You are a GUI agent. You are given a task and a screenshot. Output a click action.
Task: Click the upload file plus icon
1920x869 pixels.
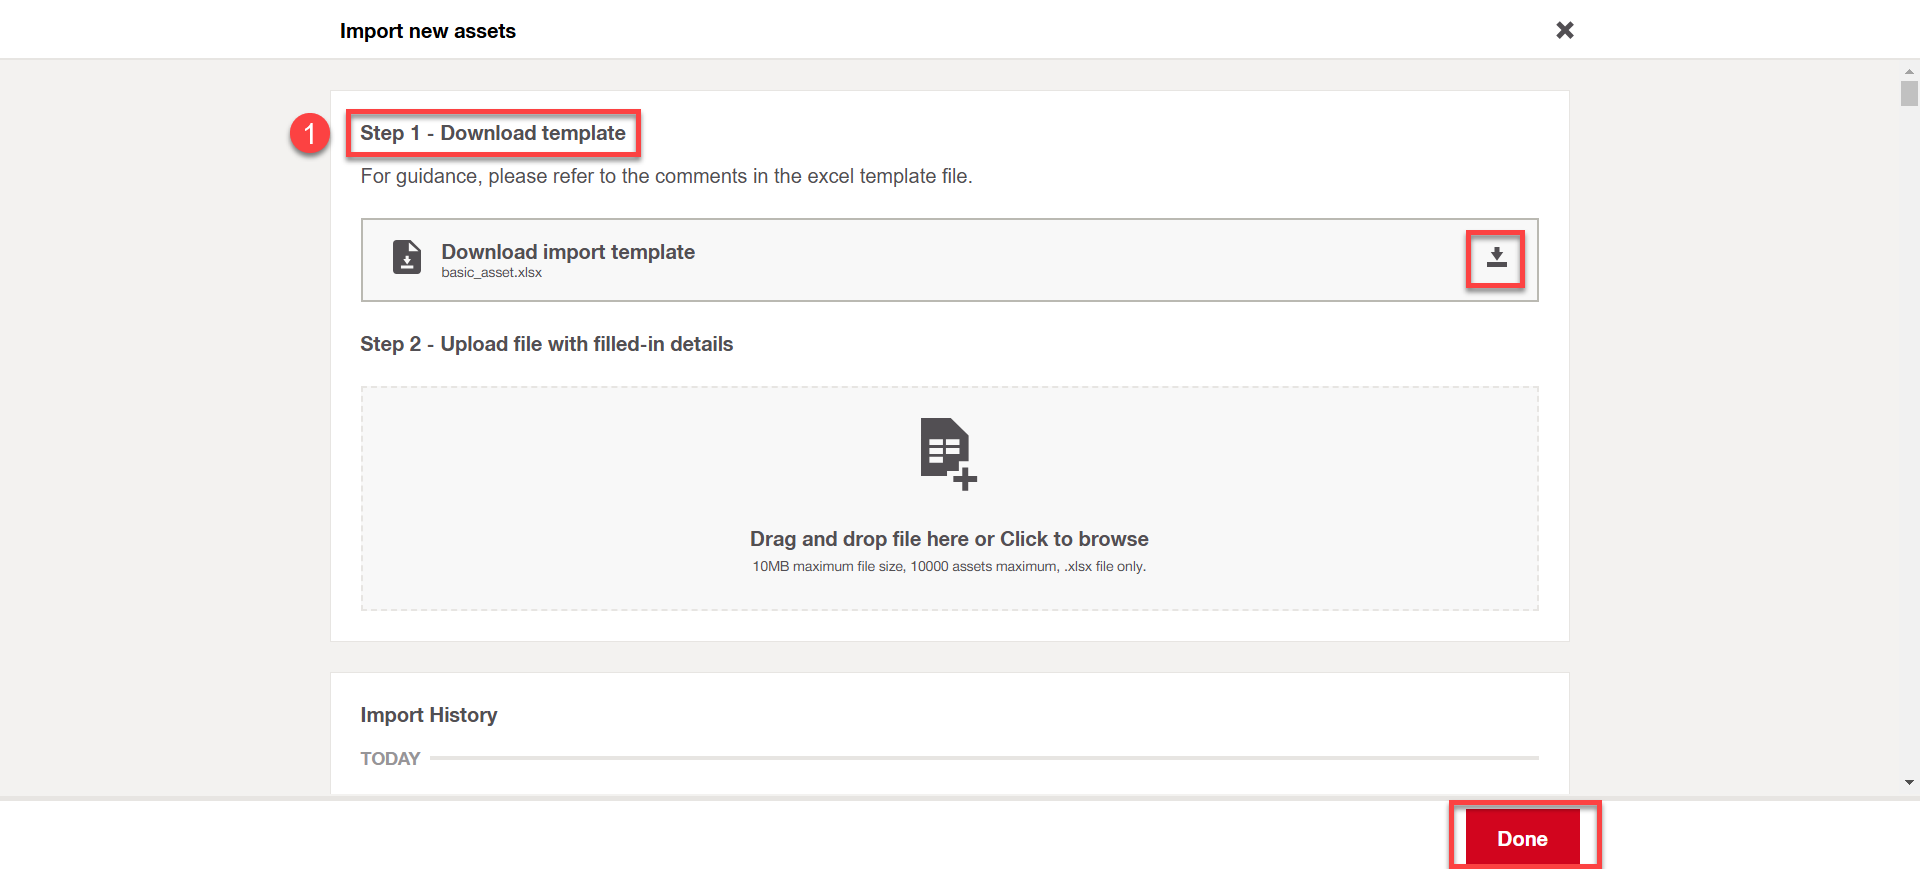948,454
